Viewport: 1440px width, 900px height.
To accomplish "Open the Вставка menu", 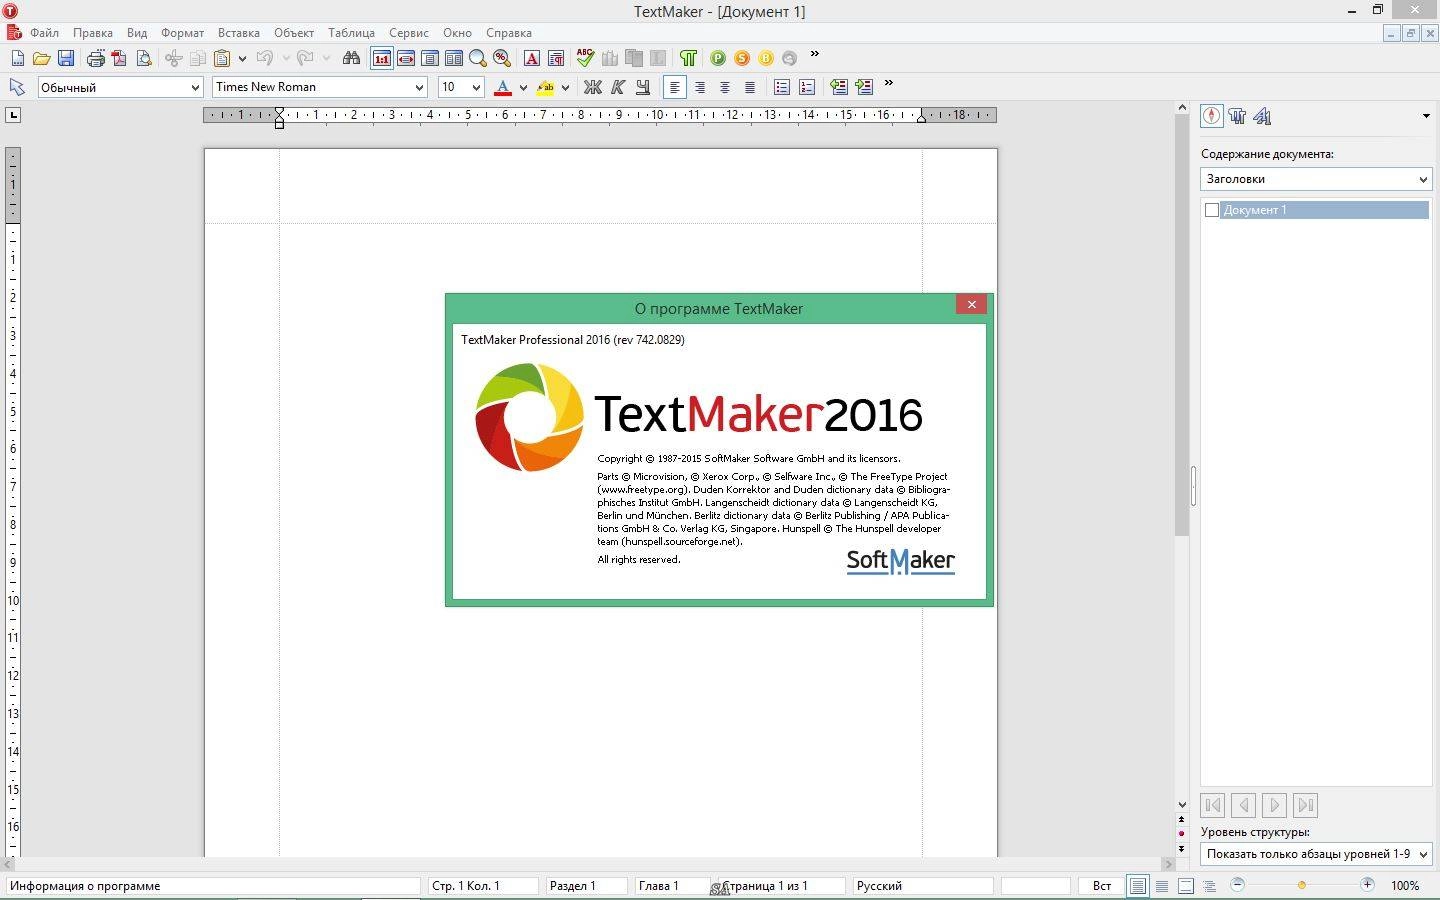I will pos(239,33).
